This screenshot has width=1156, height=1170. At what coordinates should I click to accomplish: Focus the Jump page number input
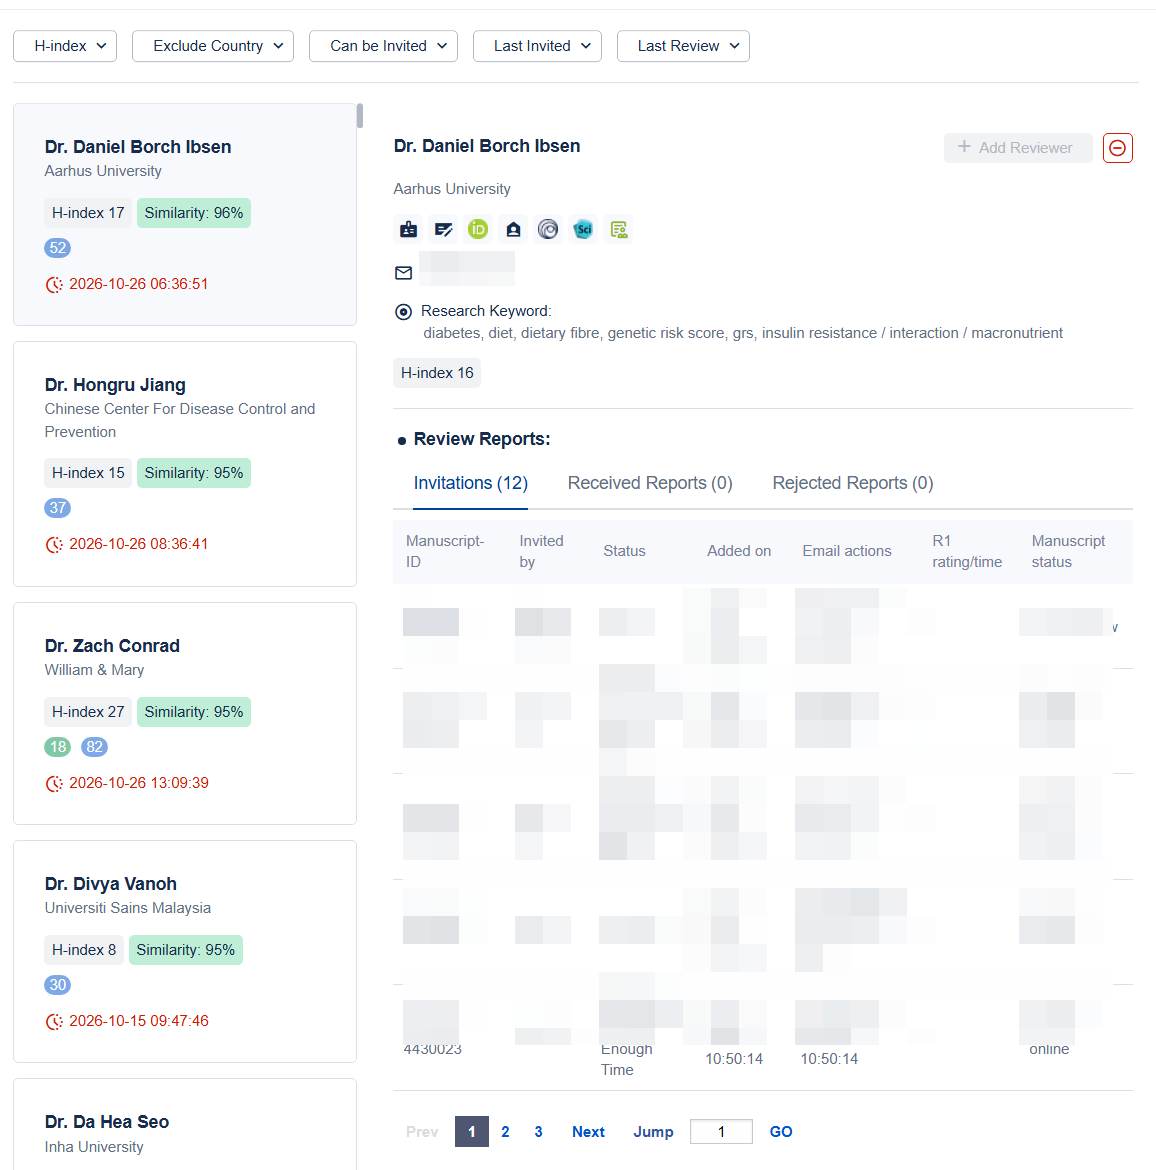[x=721, y=1132]
